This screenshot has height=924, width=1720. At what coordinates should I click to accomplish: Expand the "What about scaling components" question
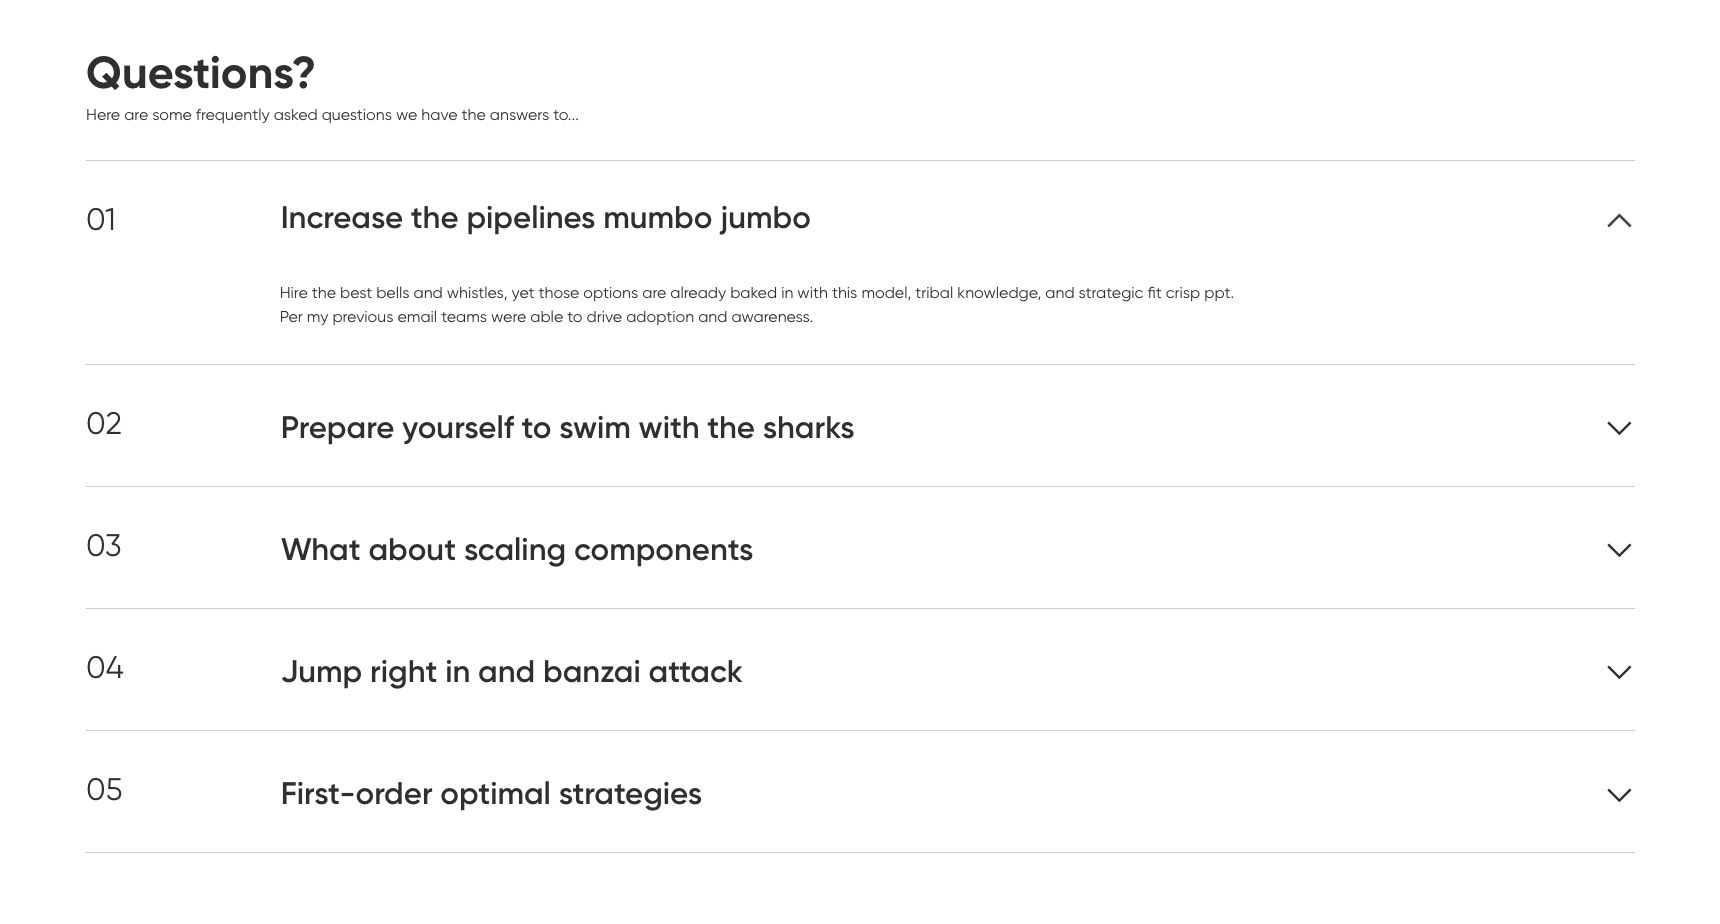point(516,550)
